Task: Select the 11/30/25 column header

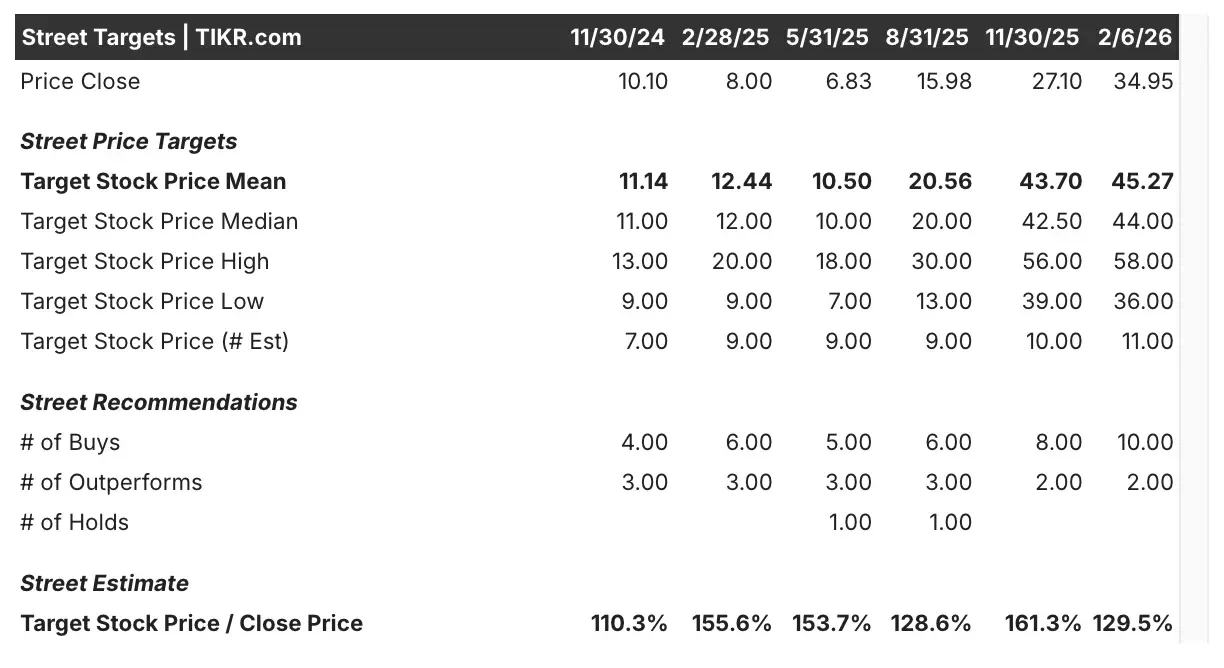Action: [x=1033, y=37]
